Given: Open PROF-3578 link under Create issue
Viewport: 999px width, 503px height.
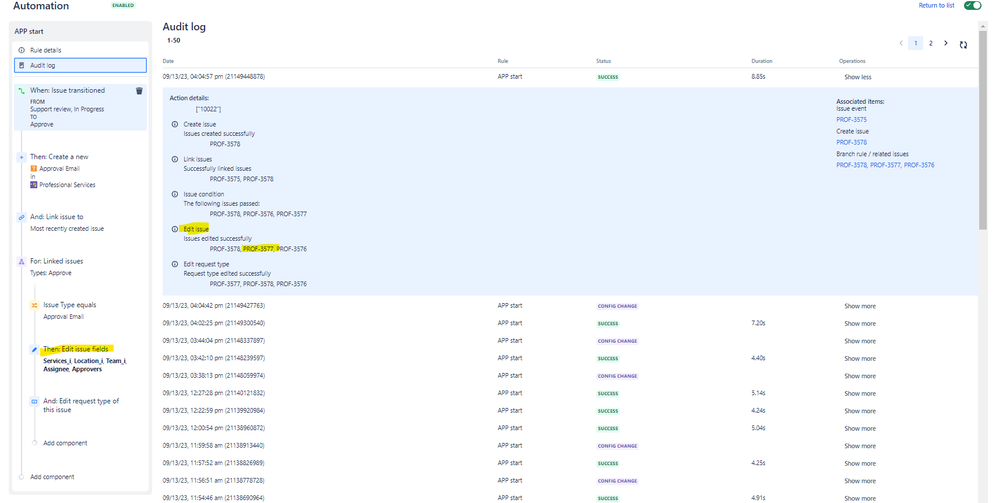Looking at the screenshot, I should [851, 142].
